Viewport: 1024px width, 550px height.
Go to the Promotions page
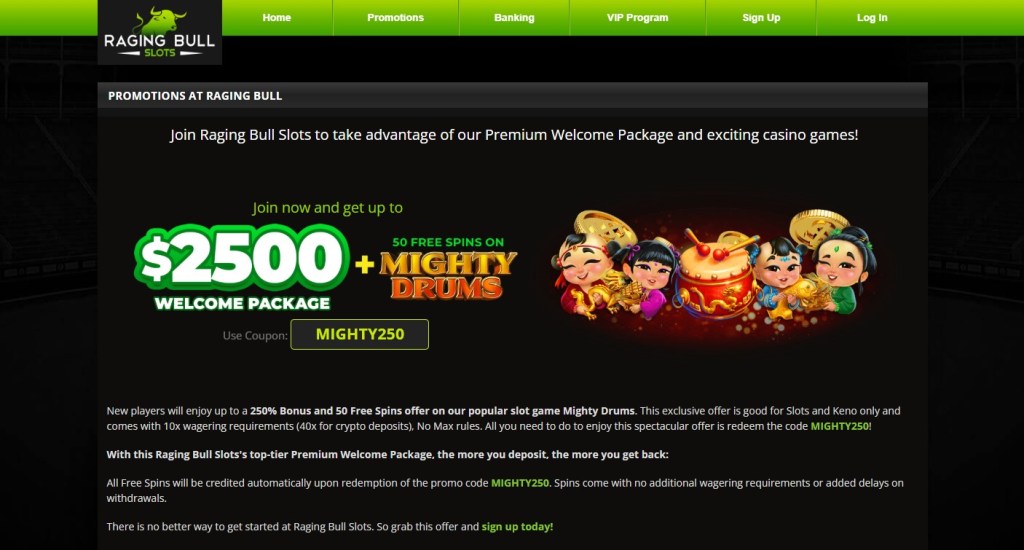click(396, 18)
